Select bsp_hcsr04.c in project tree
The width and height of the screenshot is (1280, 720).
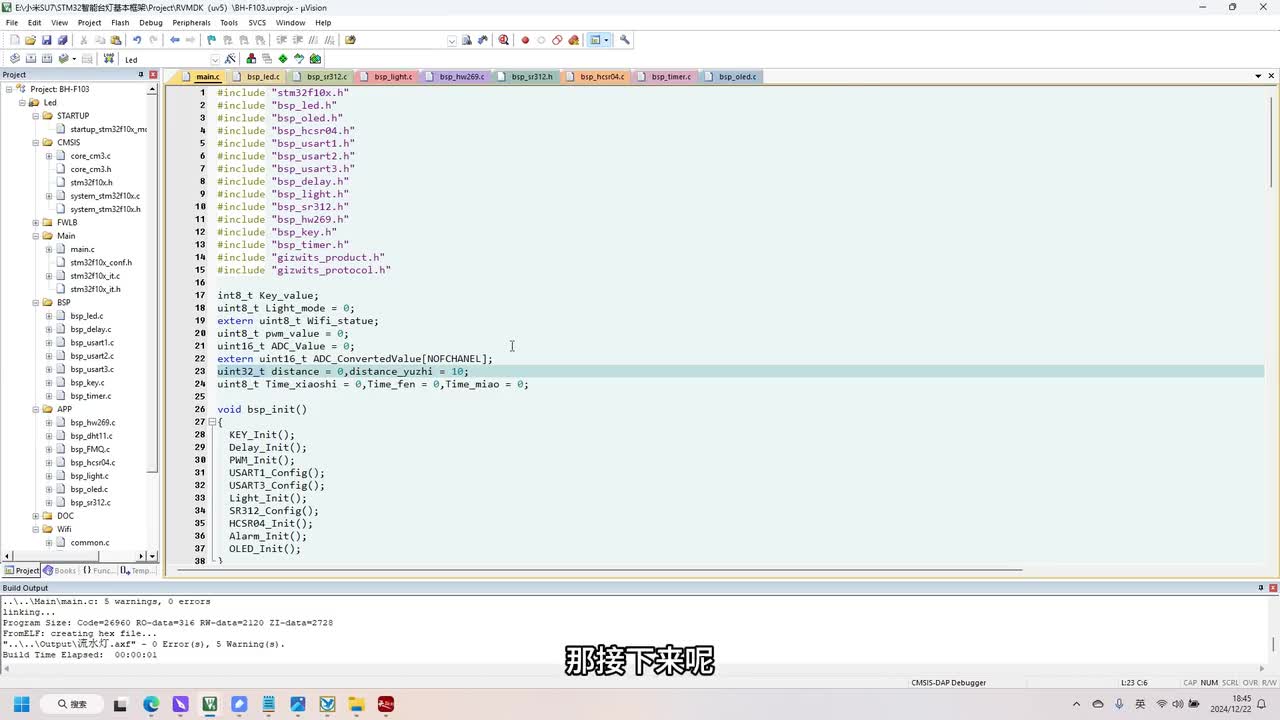[x=93, y=462]
